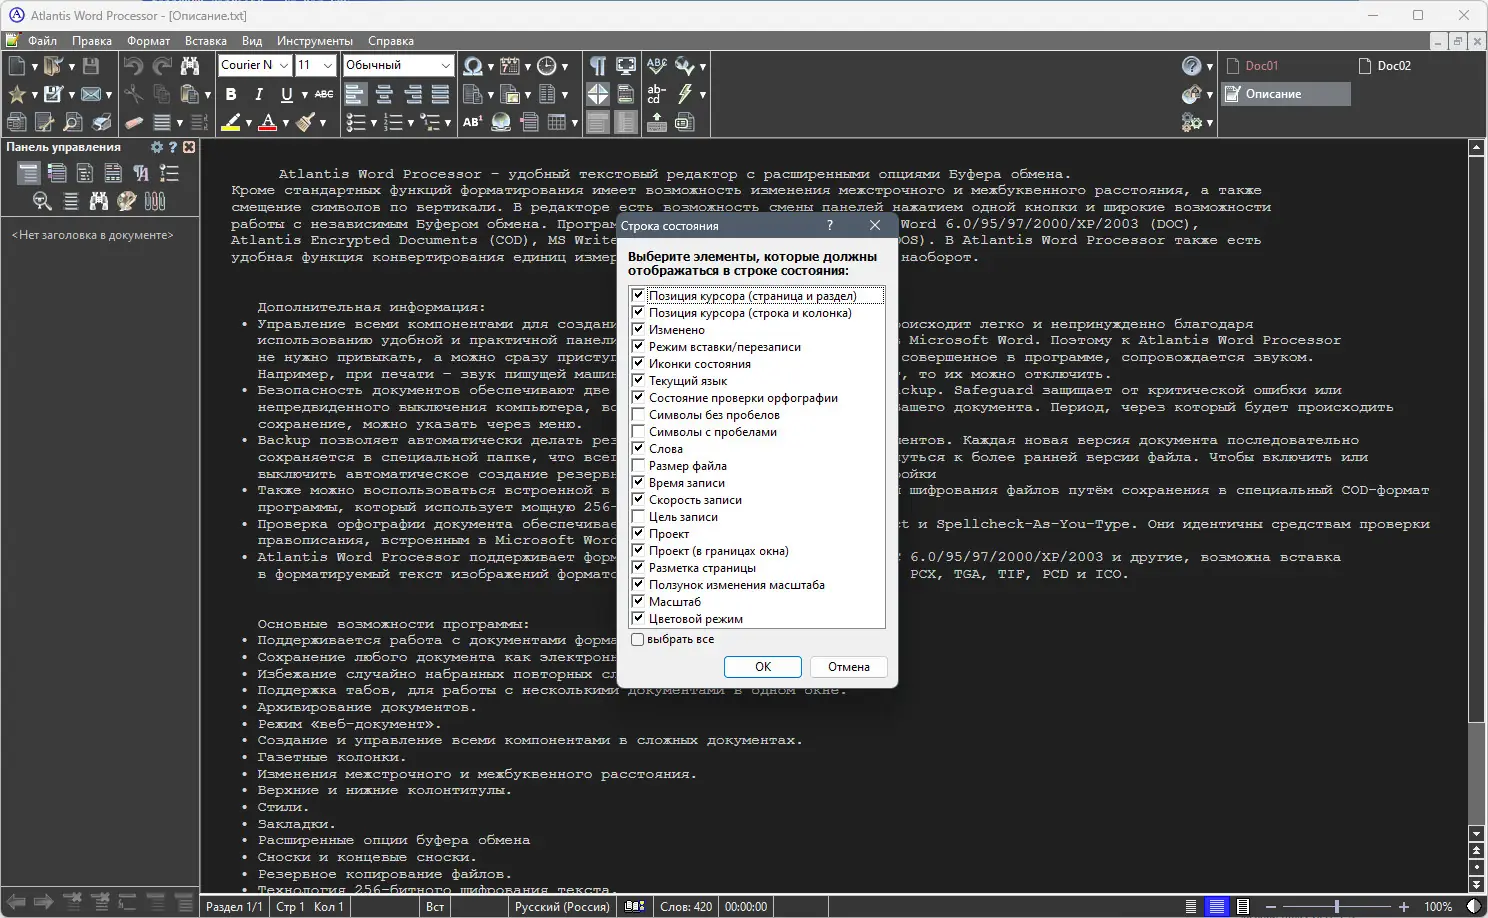
Task: Toggle the 'Изменено' checkbox
Action: 638,330
